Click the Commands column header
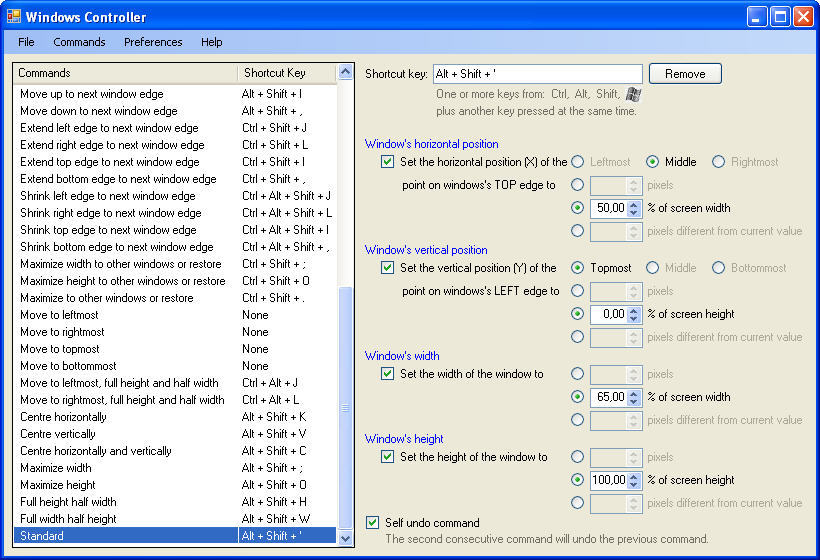Image resolution: width=820 pixels, height=560 pixels. (126, 73)
